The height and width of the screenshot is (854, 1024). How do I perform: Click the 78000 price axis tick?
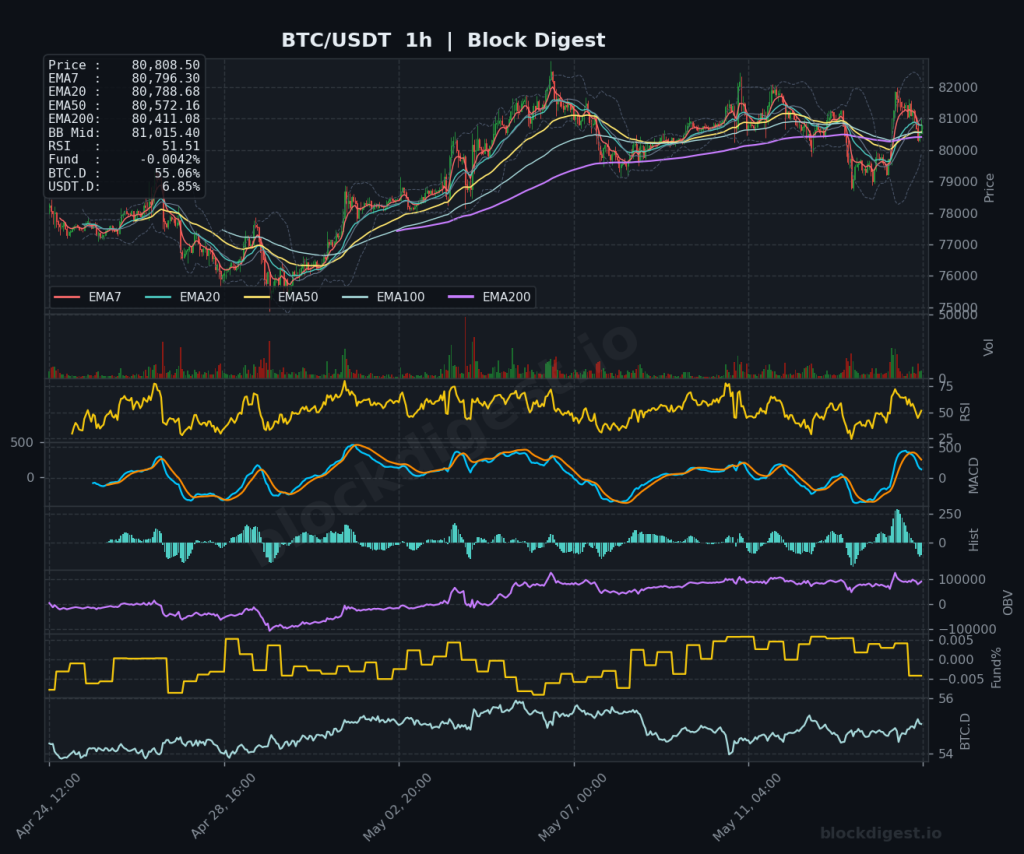point(957,214)
